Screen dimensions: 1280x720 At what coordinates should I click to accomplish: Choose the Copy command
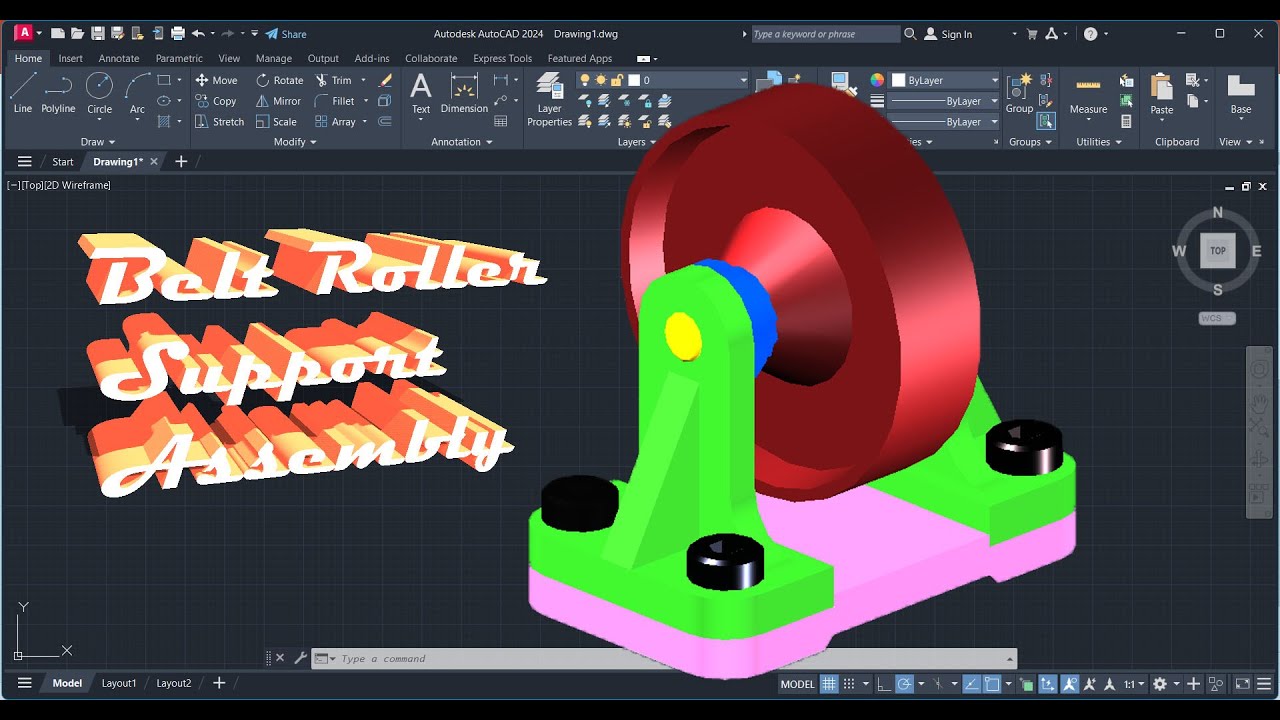(215, 101)
